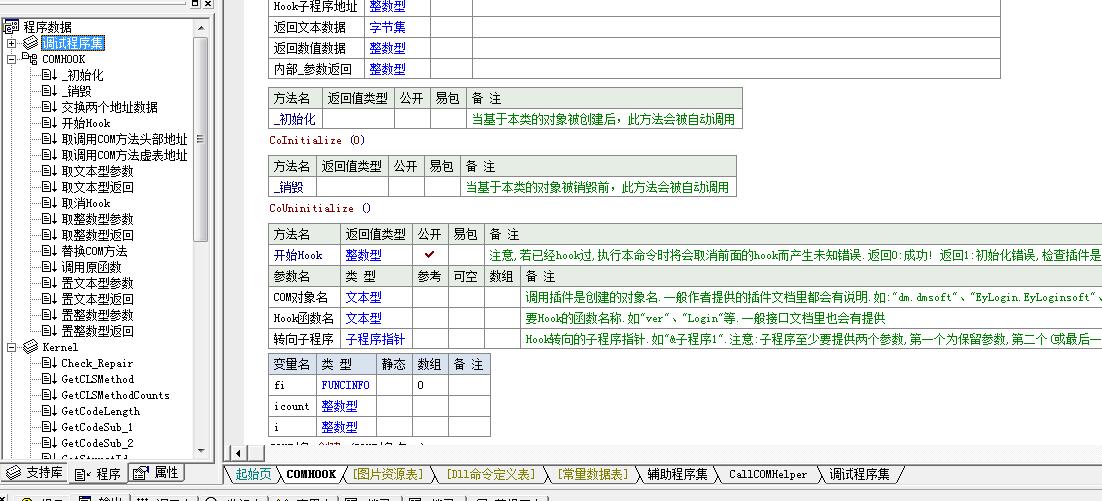The image size is (1102, 501).
Task: Switch to the CallCOMHelper tab
Action: click(768, 474)
